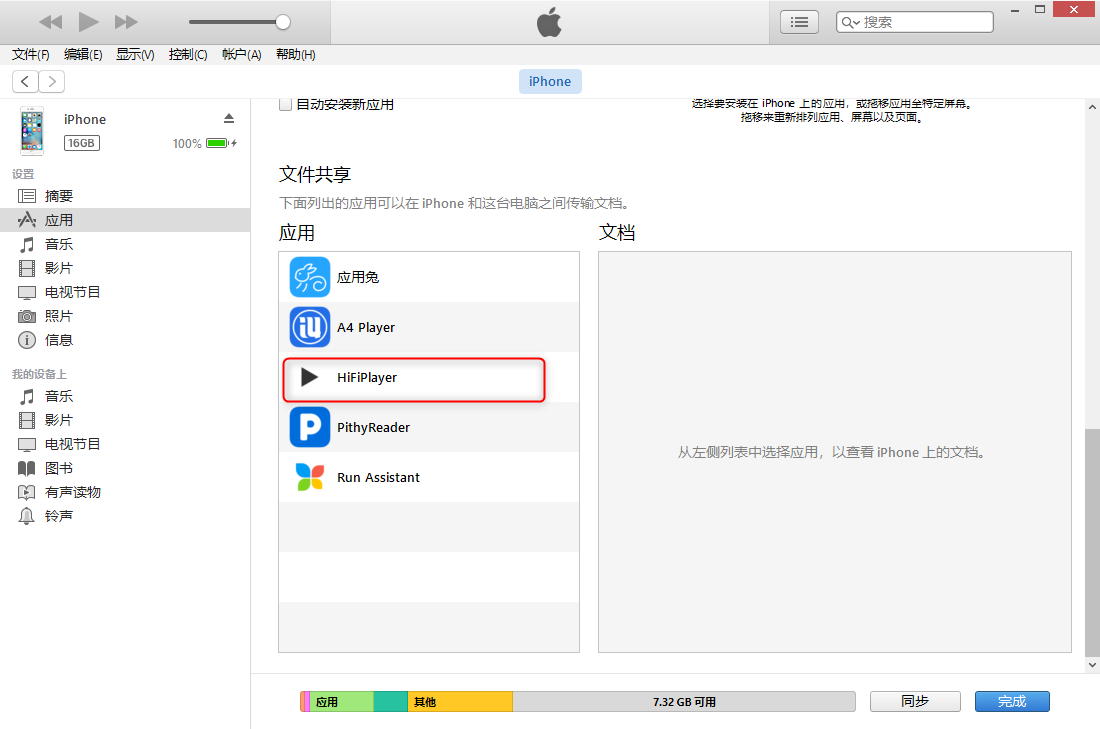Go back with the left arrow button
The height and width of the screenshot is (729, 1100).
pyautogui.click(x=25, y=81)
